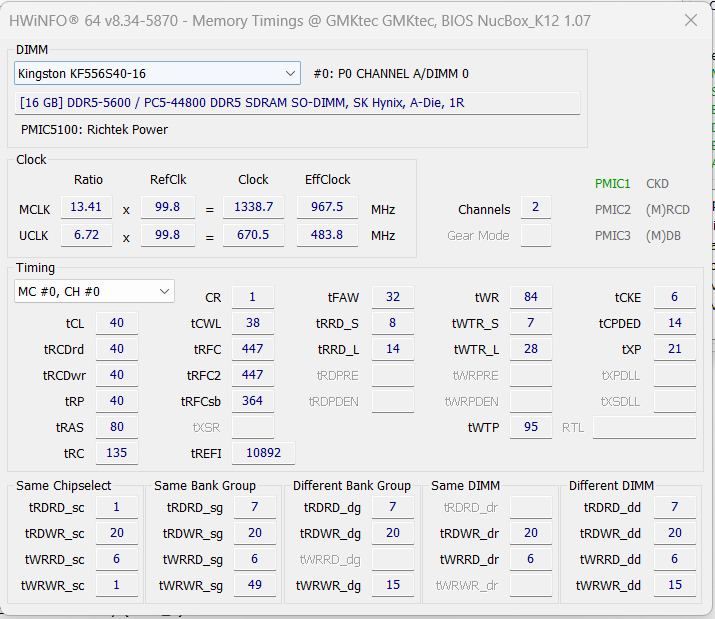Select the tRDRD_dg value field
Screen dimensions: 715x619
(x=393, y=508)
